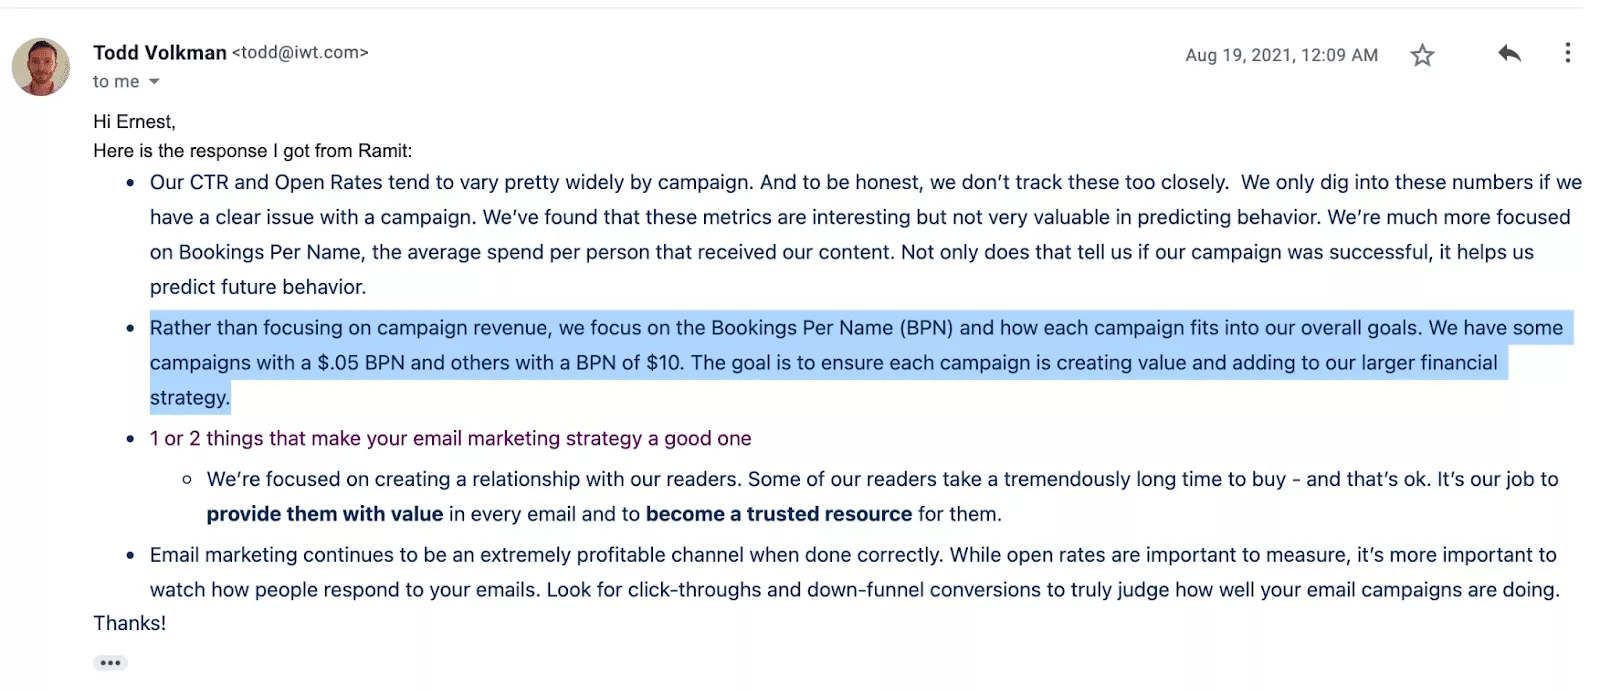Click the paragraph starting 'Our CTR and Open Rates'

866,235
